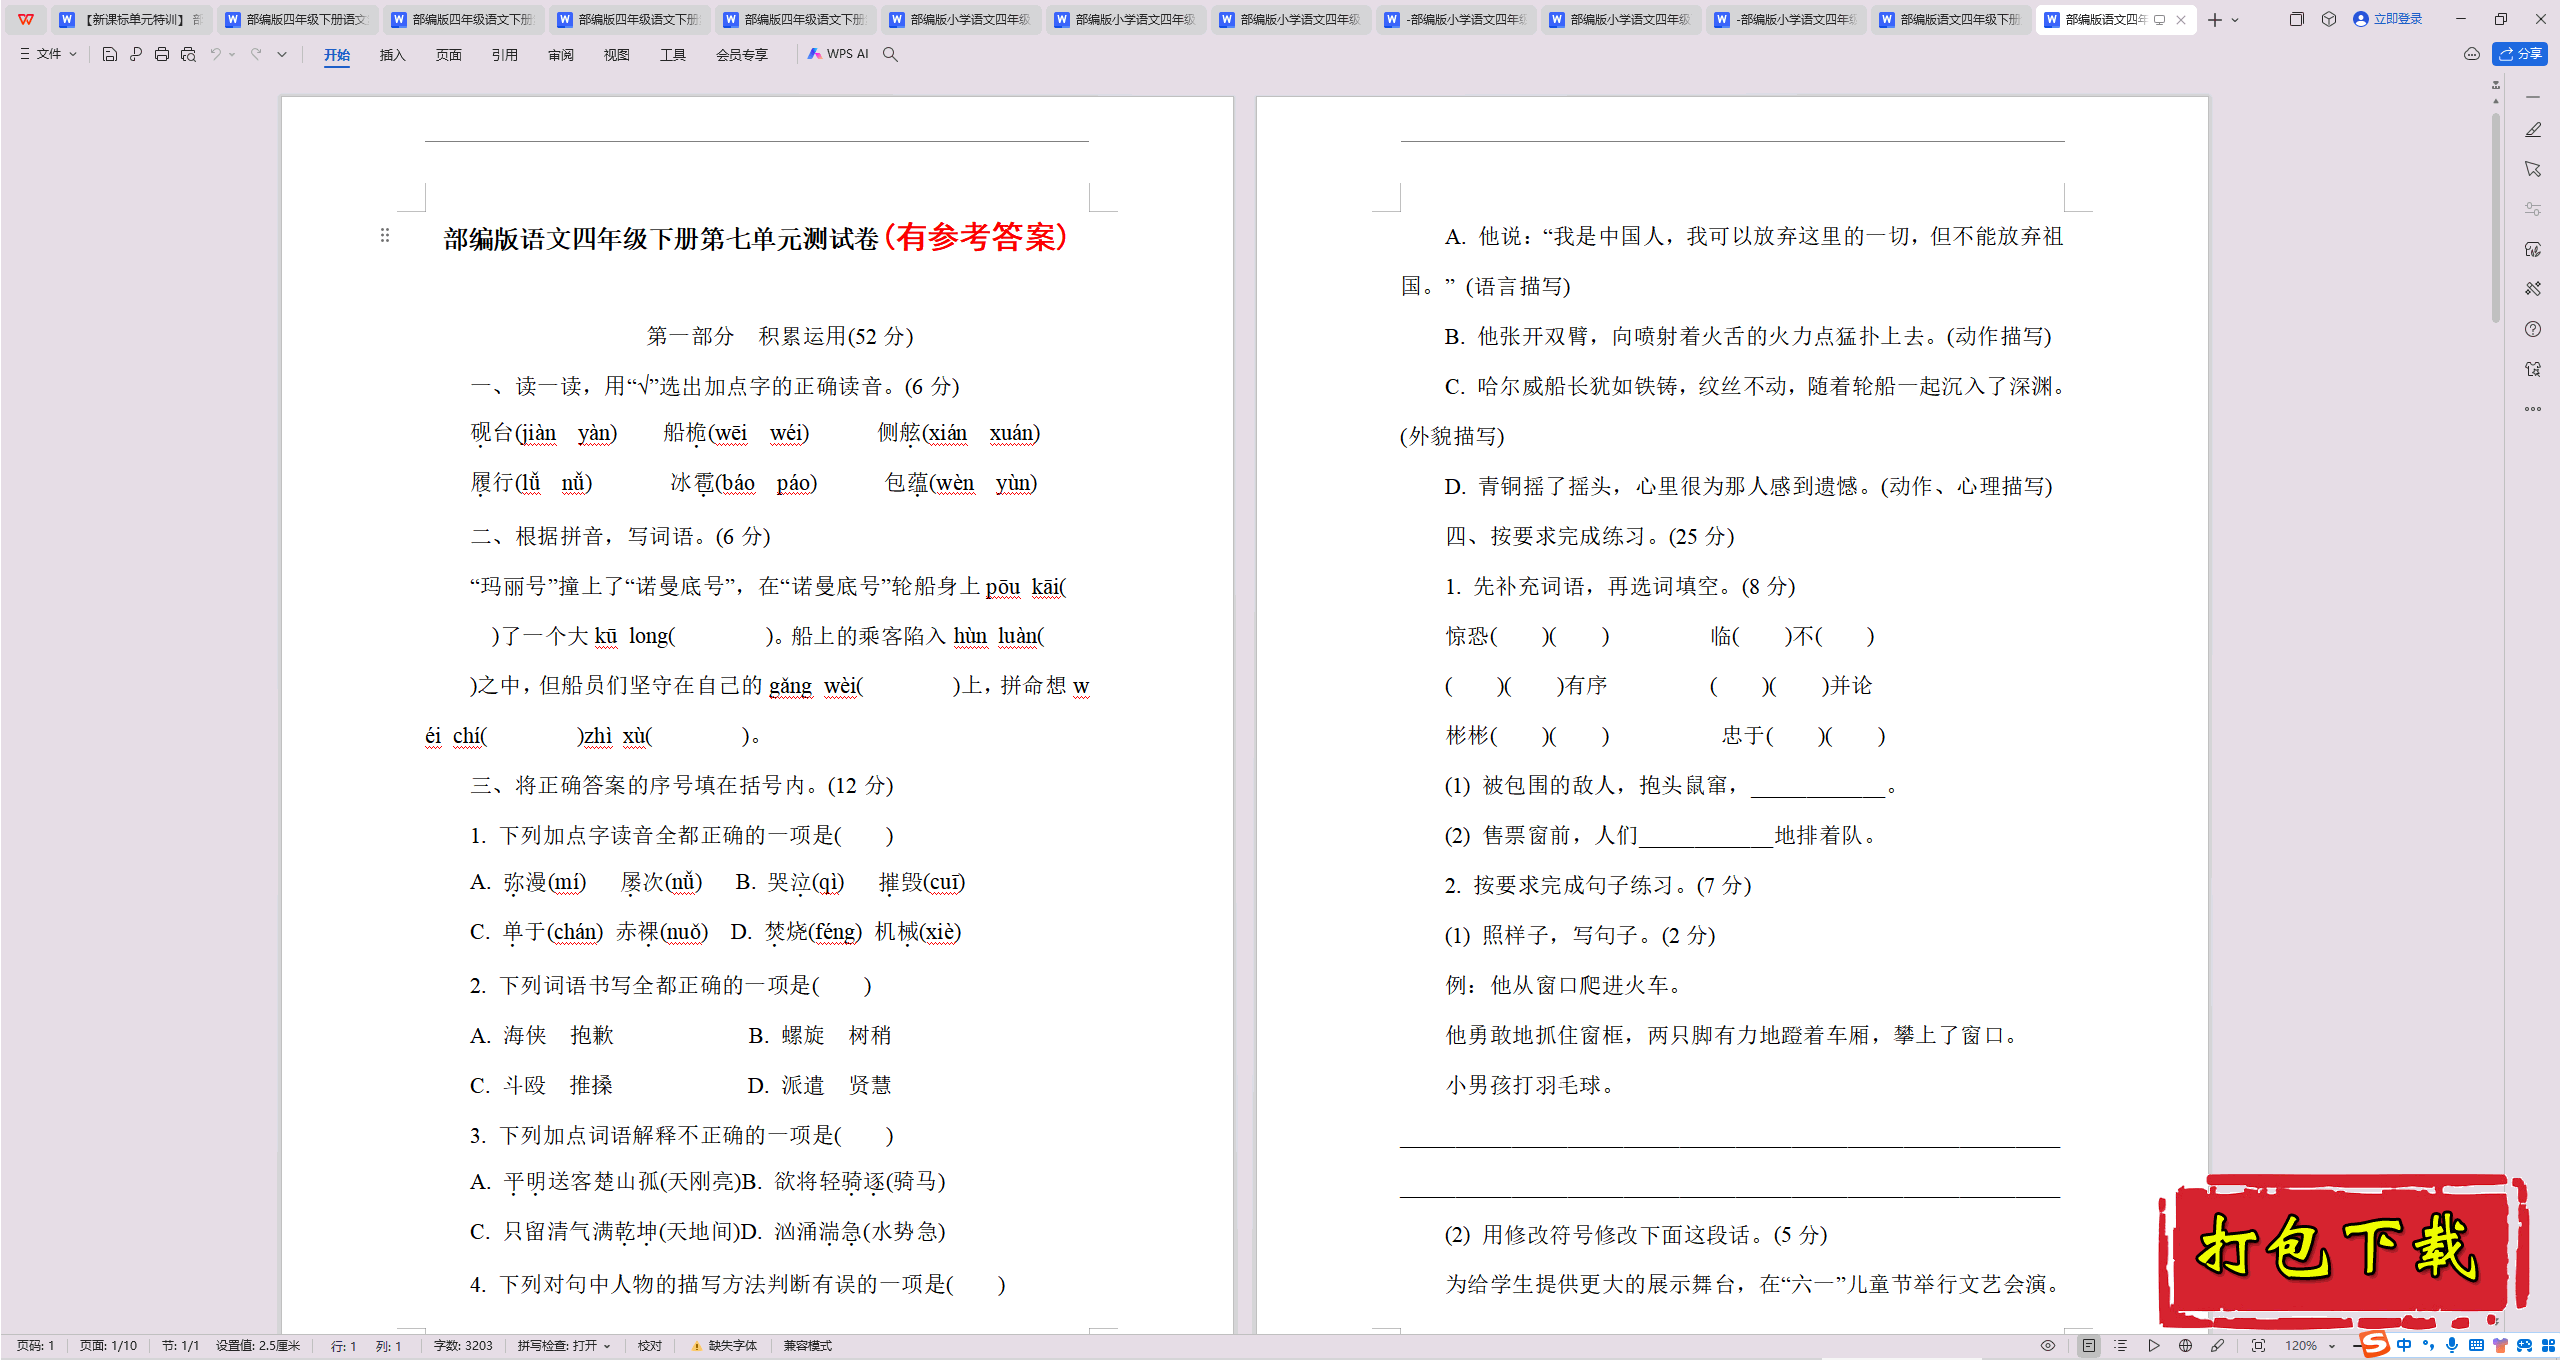The height and width of the screenshot is (1360, 2560).
Task: Toggle eye protection mode in status bar
Action: click(2048, 1346)
